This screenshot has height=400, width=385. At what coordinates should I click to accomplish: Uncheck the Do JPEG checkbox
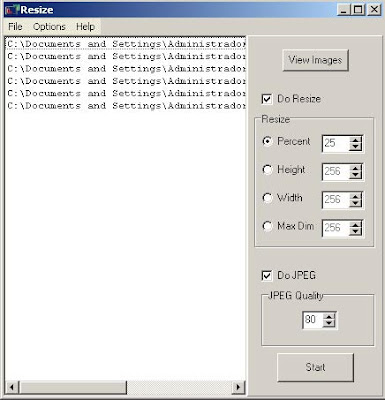tap(267, 276)
